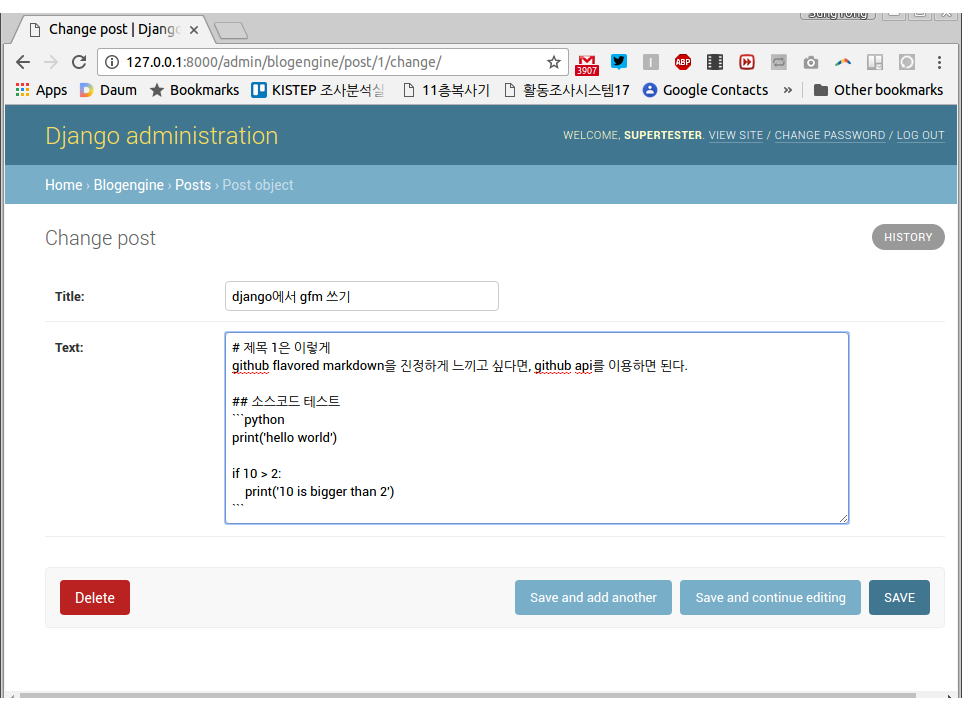Select the Change post browser tab

pos(114,29)
